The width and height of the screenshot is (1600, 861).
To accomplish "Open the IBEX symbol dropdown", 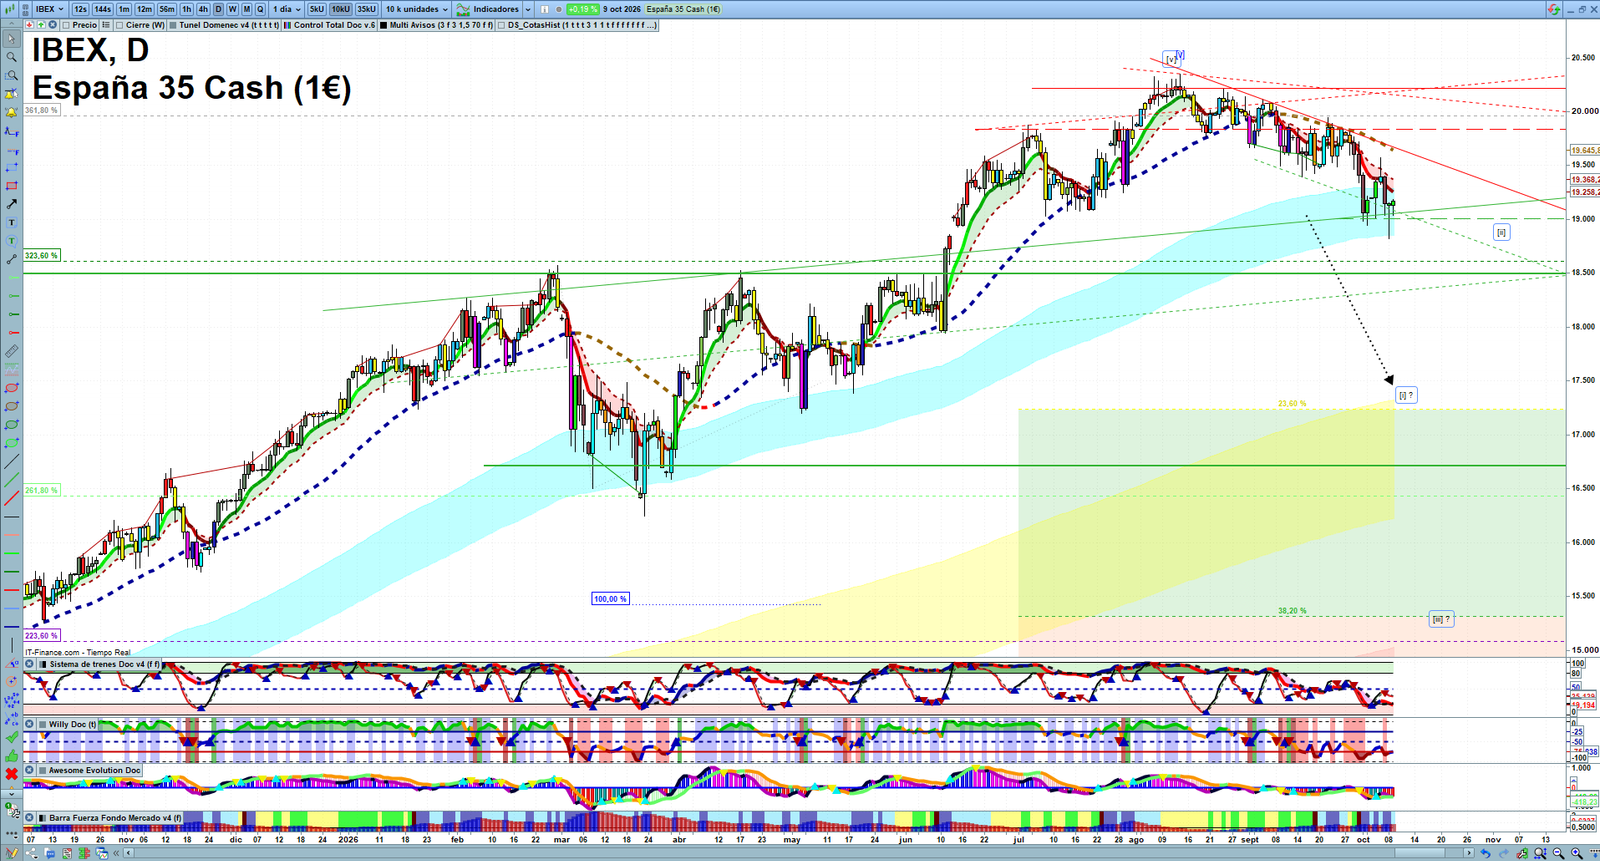I will click(50, 9).
